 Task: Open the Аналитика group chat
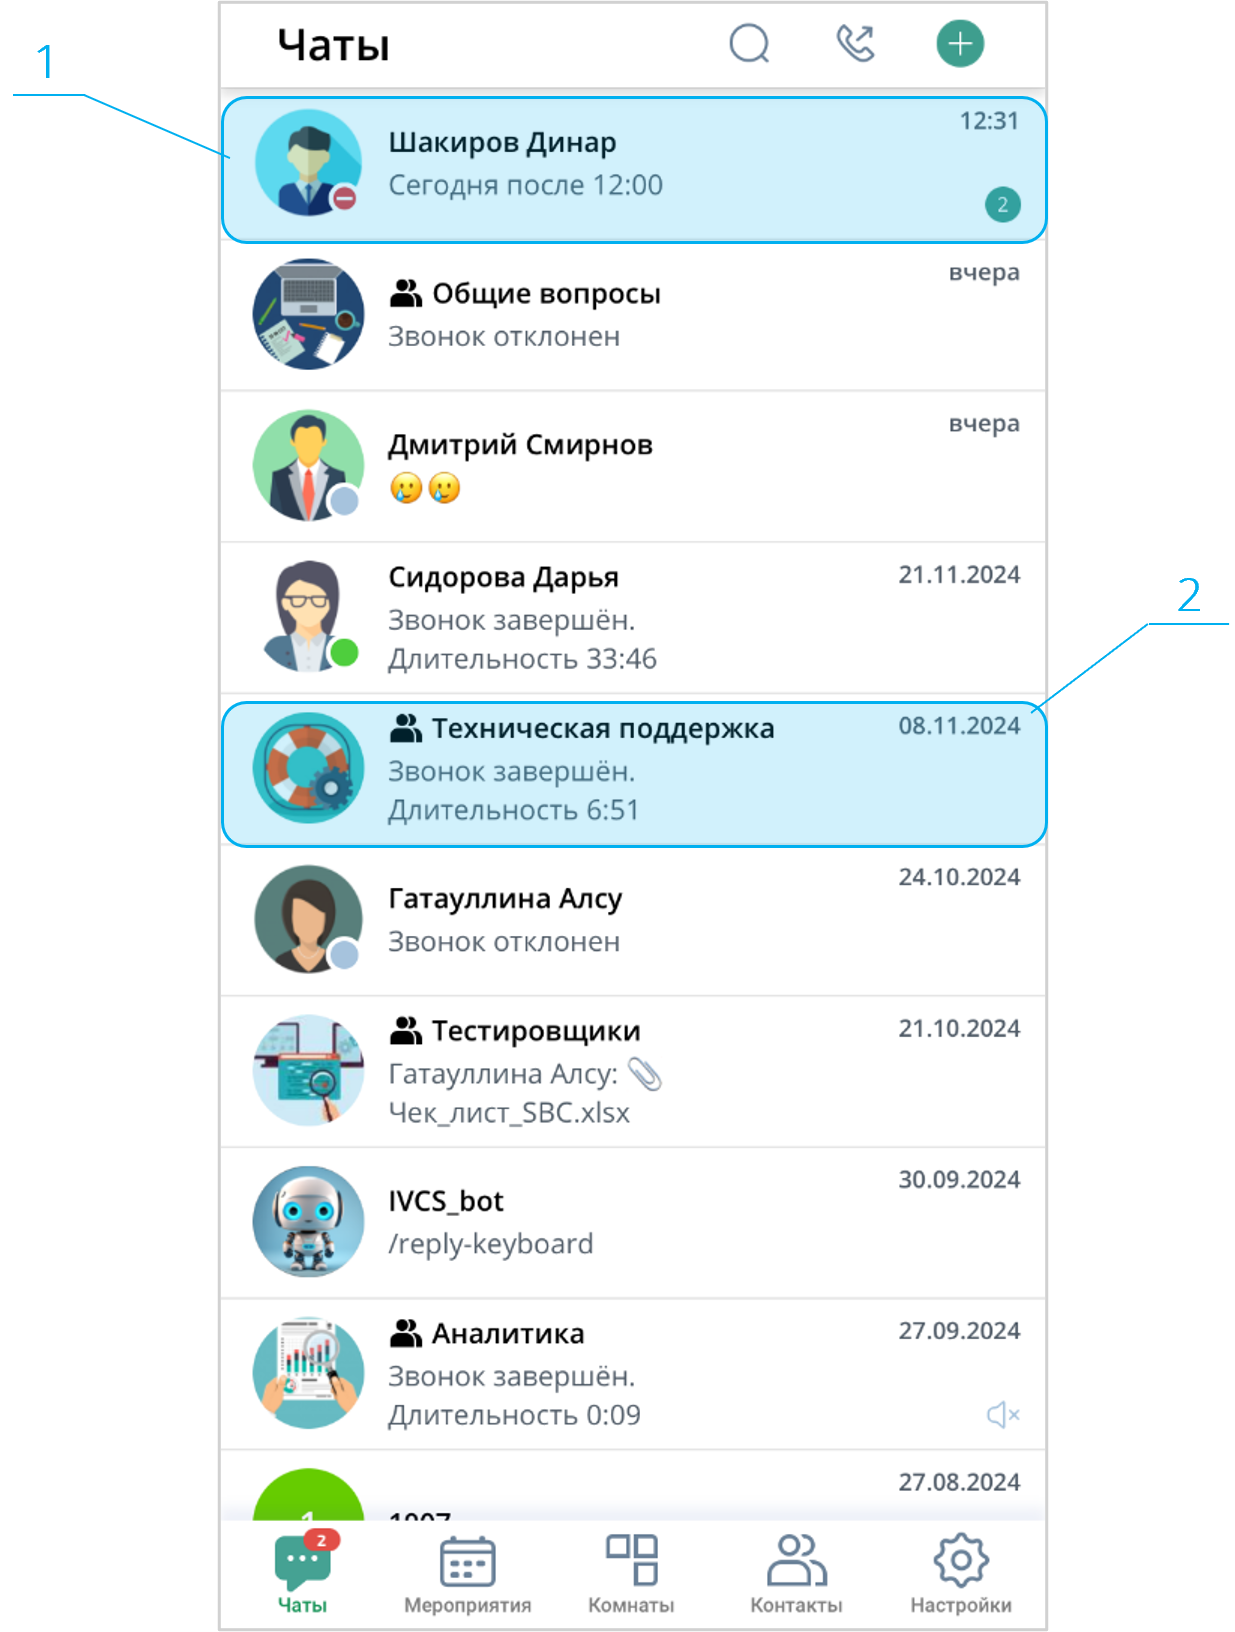click(634, 1374)
